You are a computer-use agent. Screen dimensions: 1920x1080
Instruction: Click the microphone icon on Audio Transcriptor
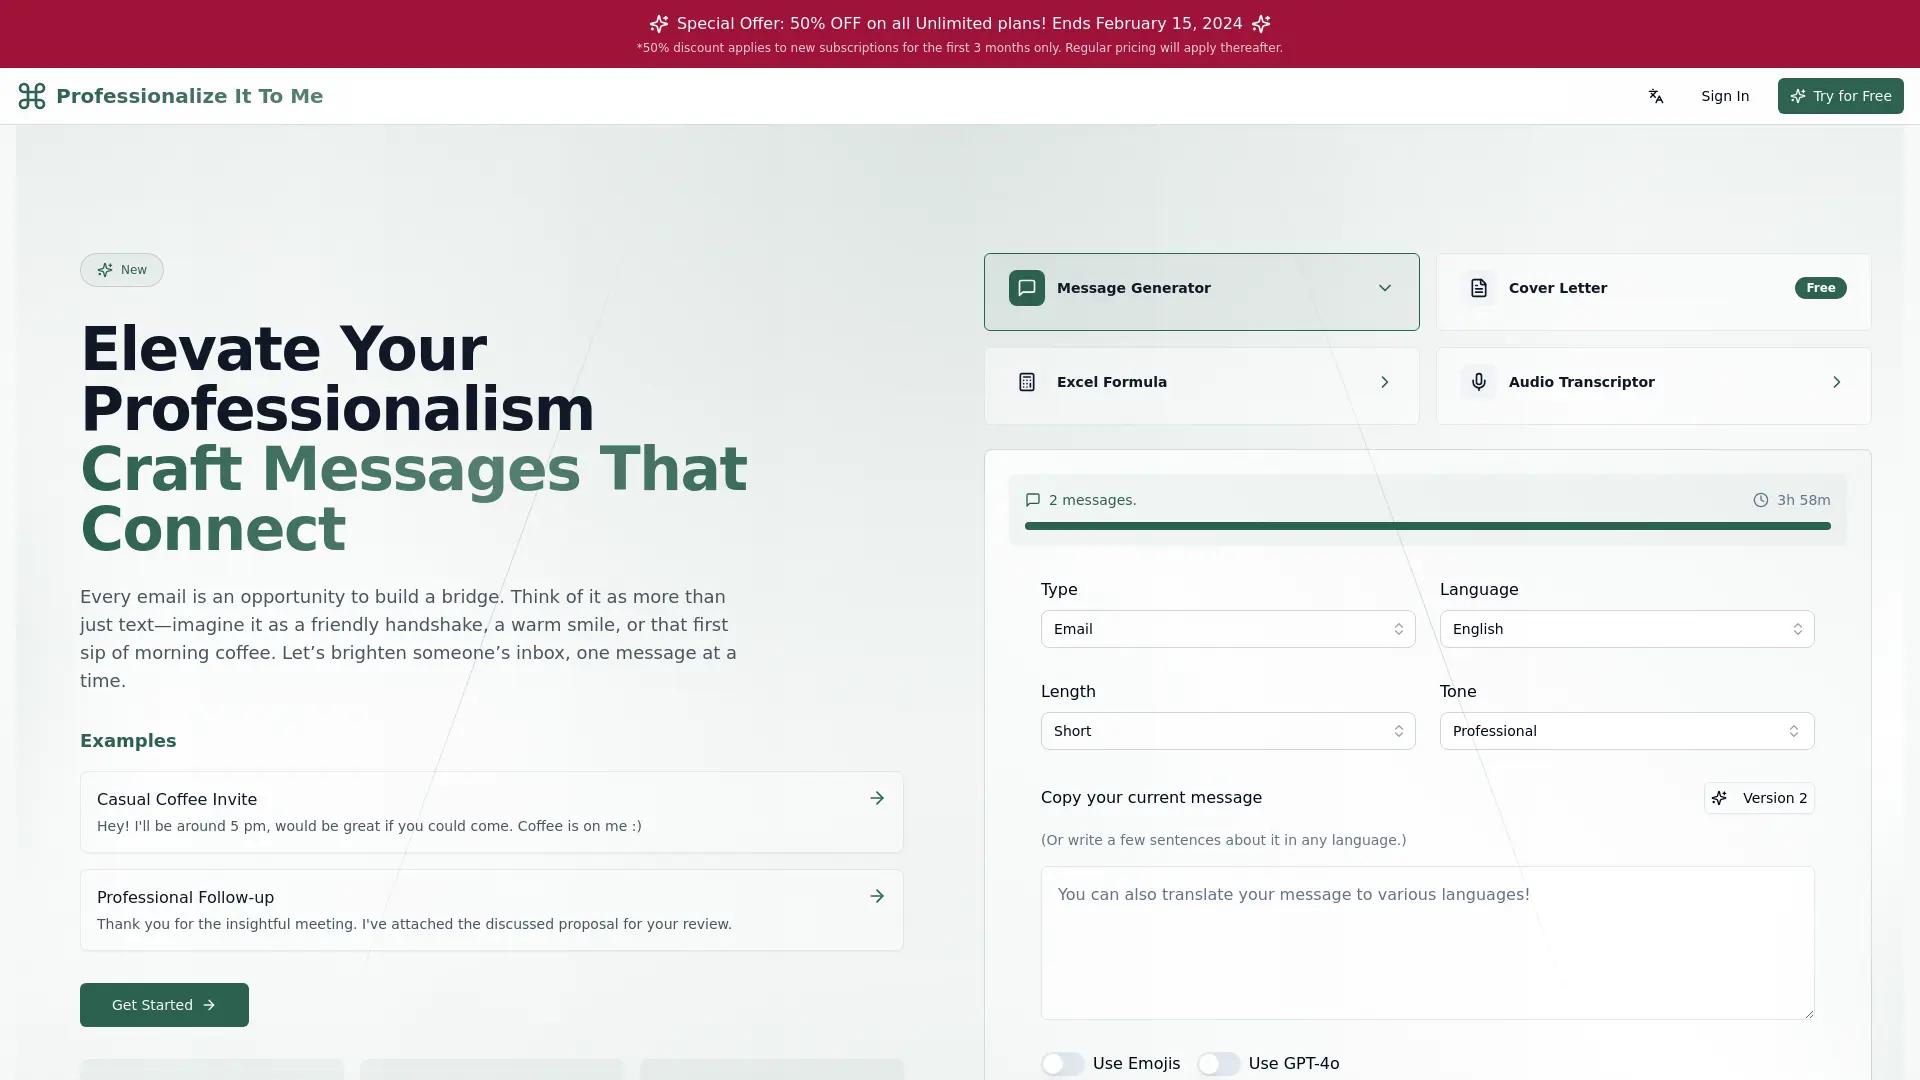(x=1478, y=382)
